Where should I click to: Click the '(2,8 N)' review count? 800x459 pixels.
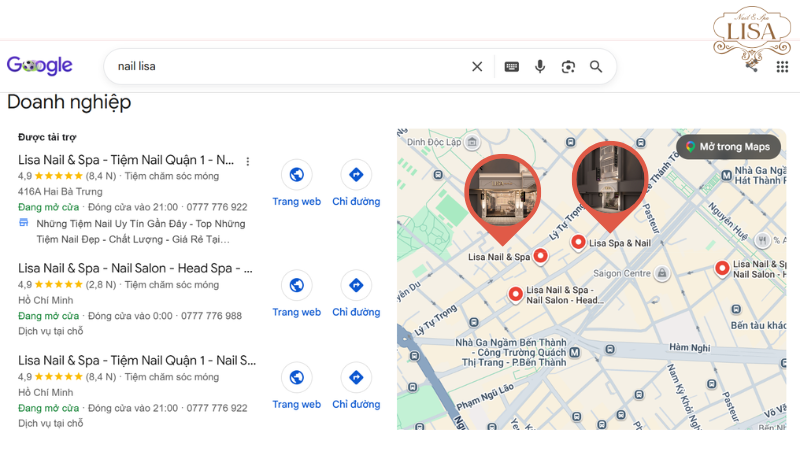101,285
